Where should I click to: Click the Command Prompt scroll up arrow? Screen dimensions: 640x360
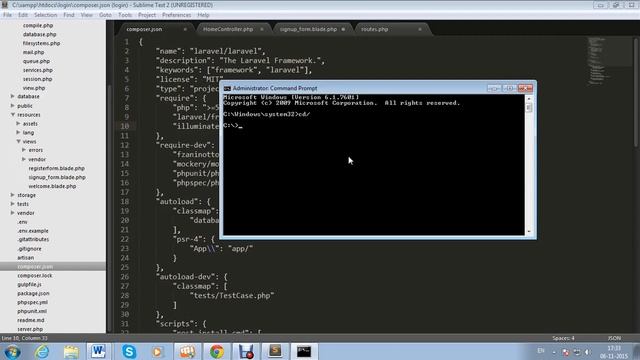tap(529, 99)
